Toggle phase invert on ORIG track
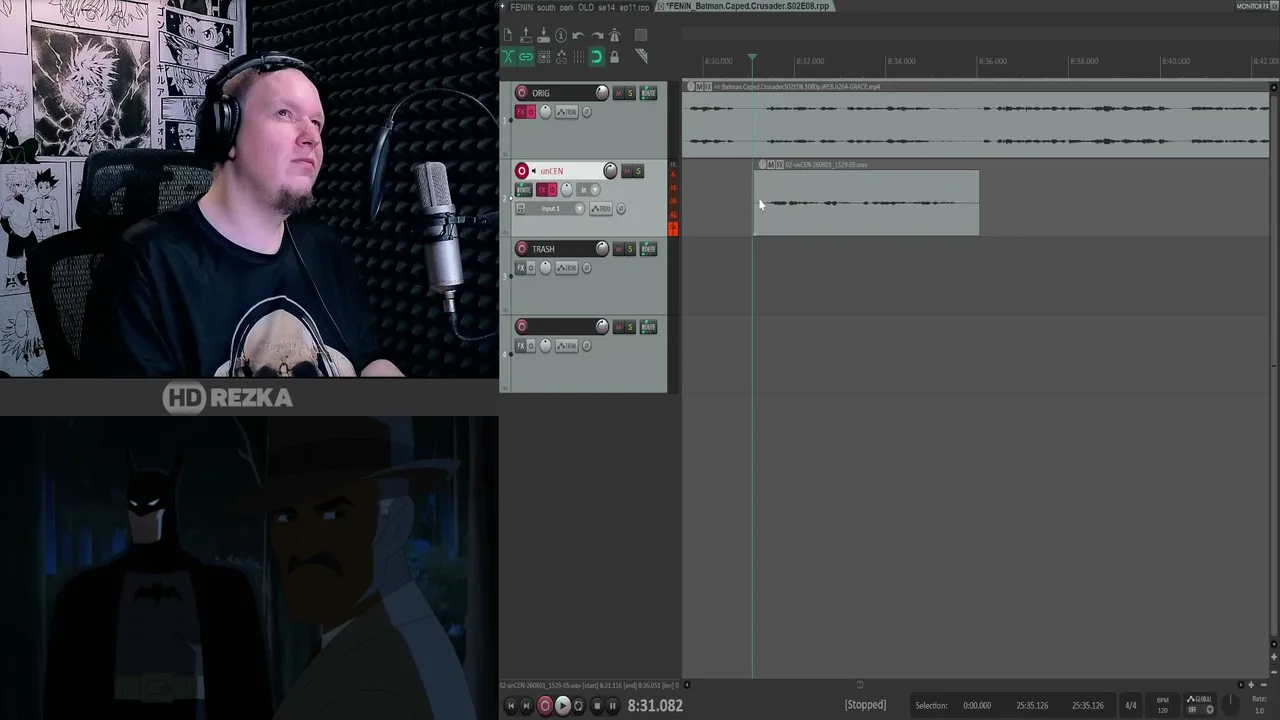This screenshot has width=1280, height=720. (x=586, y=112)
